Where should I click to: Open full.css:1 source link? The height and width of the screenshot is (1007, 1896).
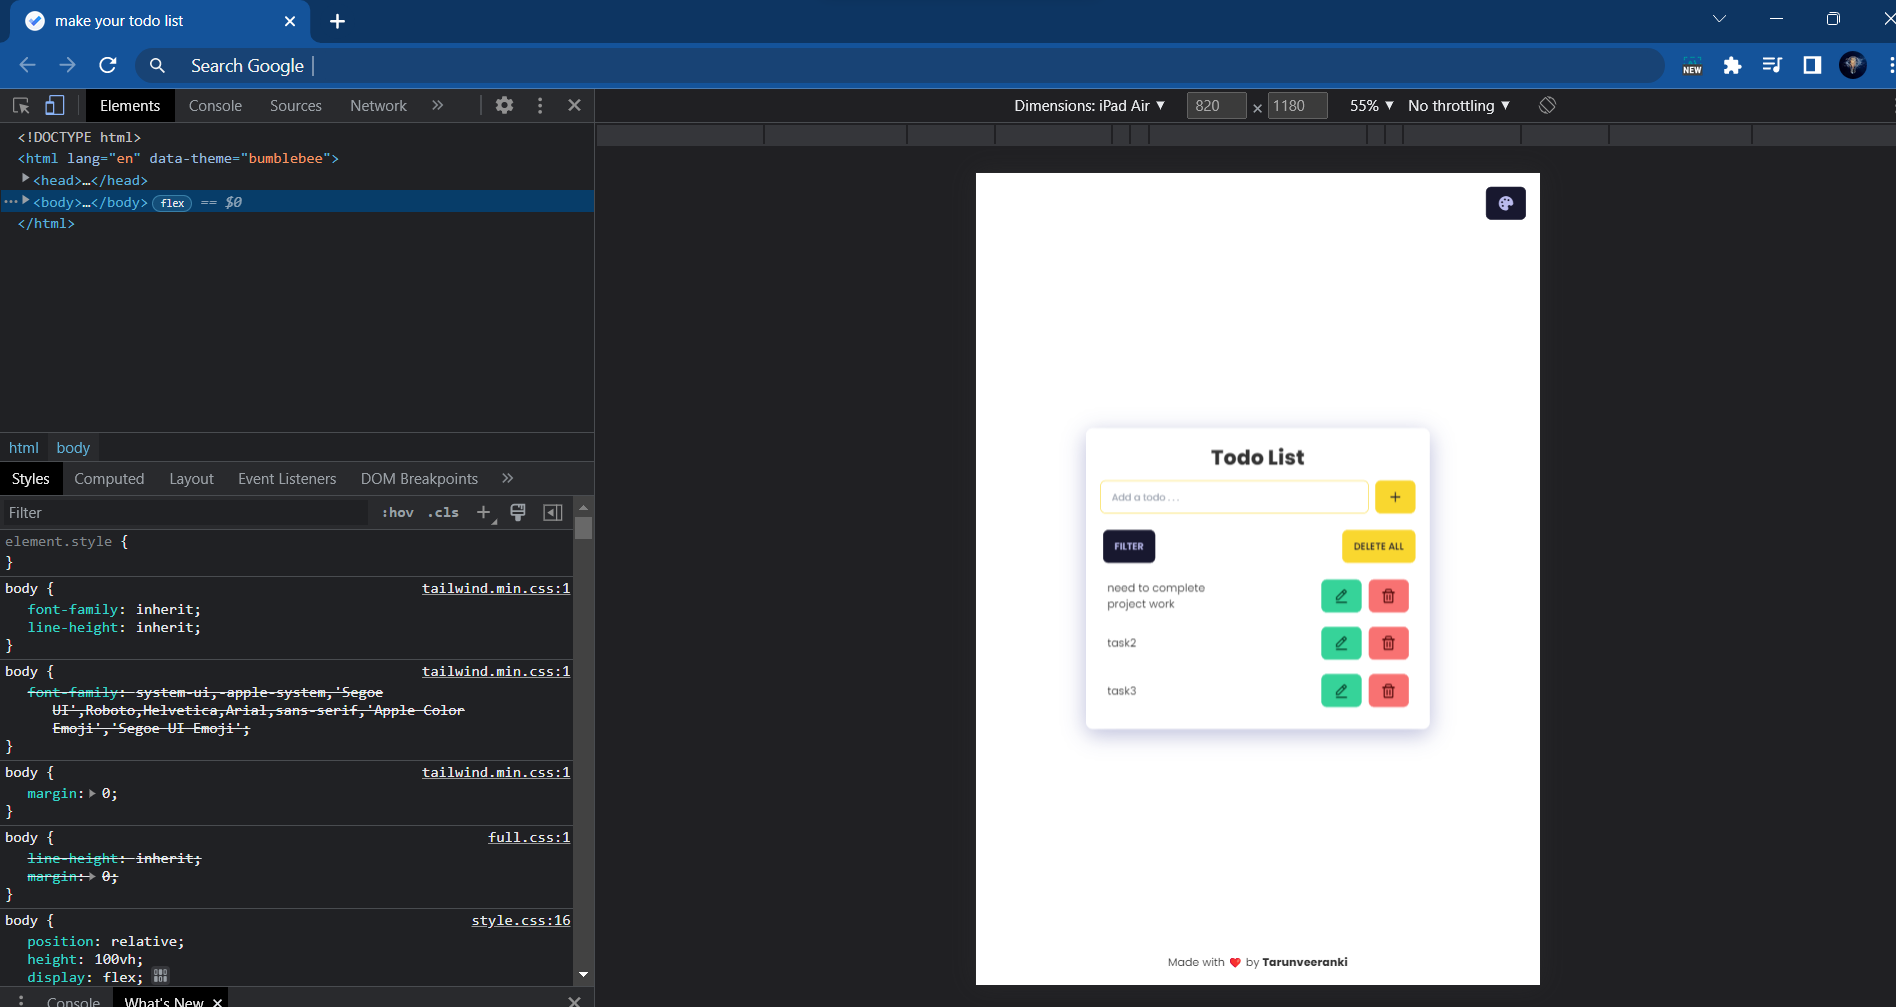coord(529,837)
